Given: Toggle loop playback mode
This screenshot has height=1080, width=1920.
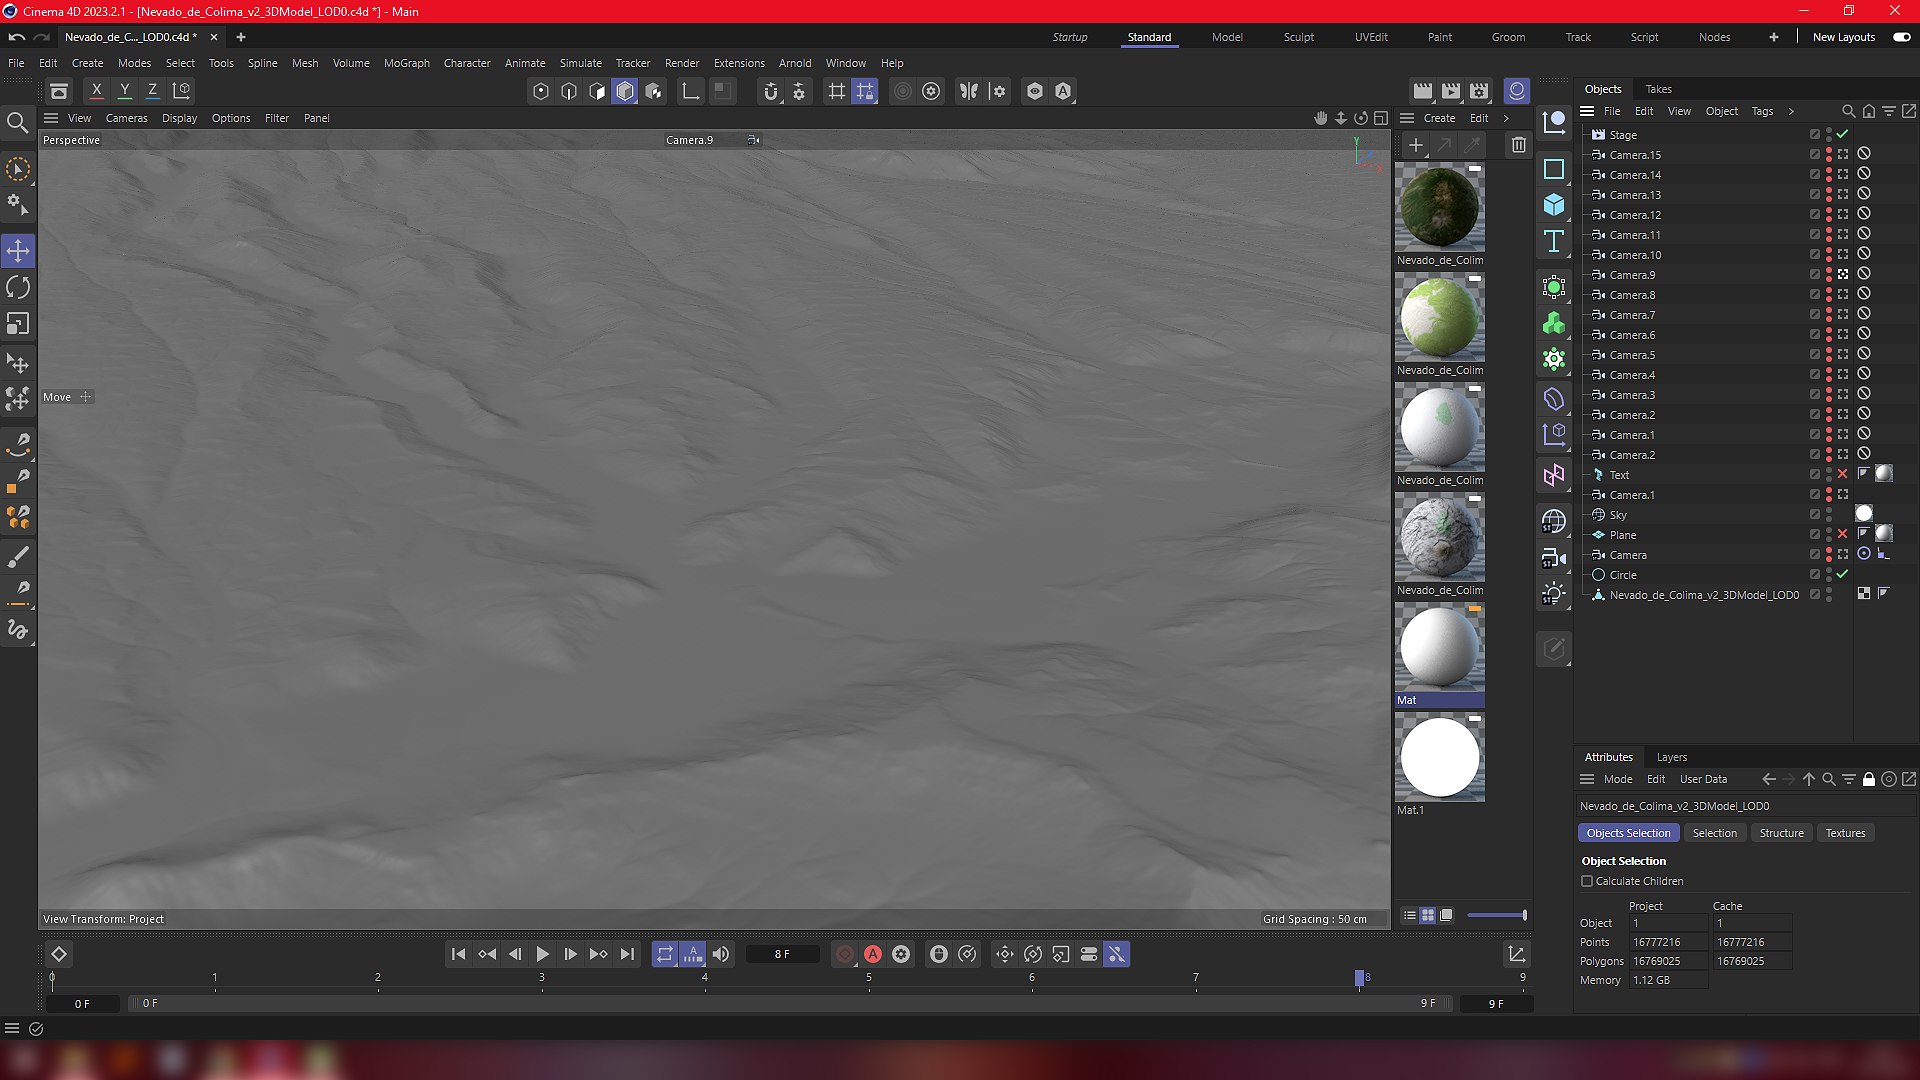Looking at the screenshot, I should (x=665, y=954).
